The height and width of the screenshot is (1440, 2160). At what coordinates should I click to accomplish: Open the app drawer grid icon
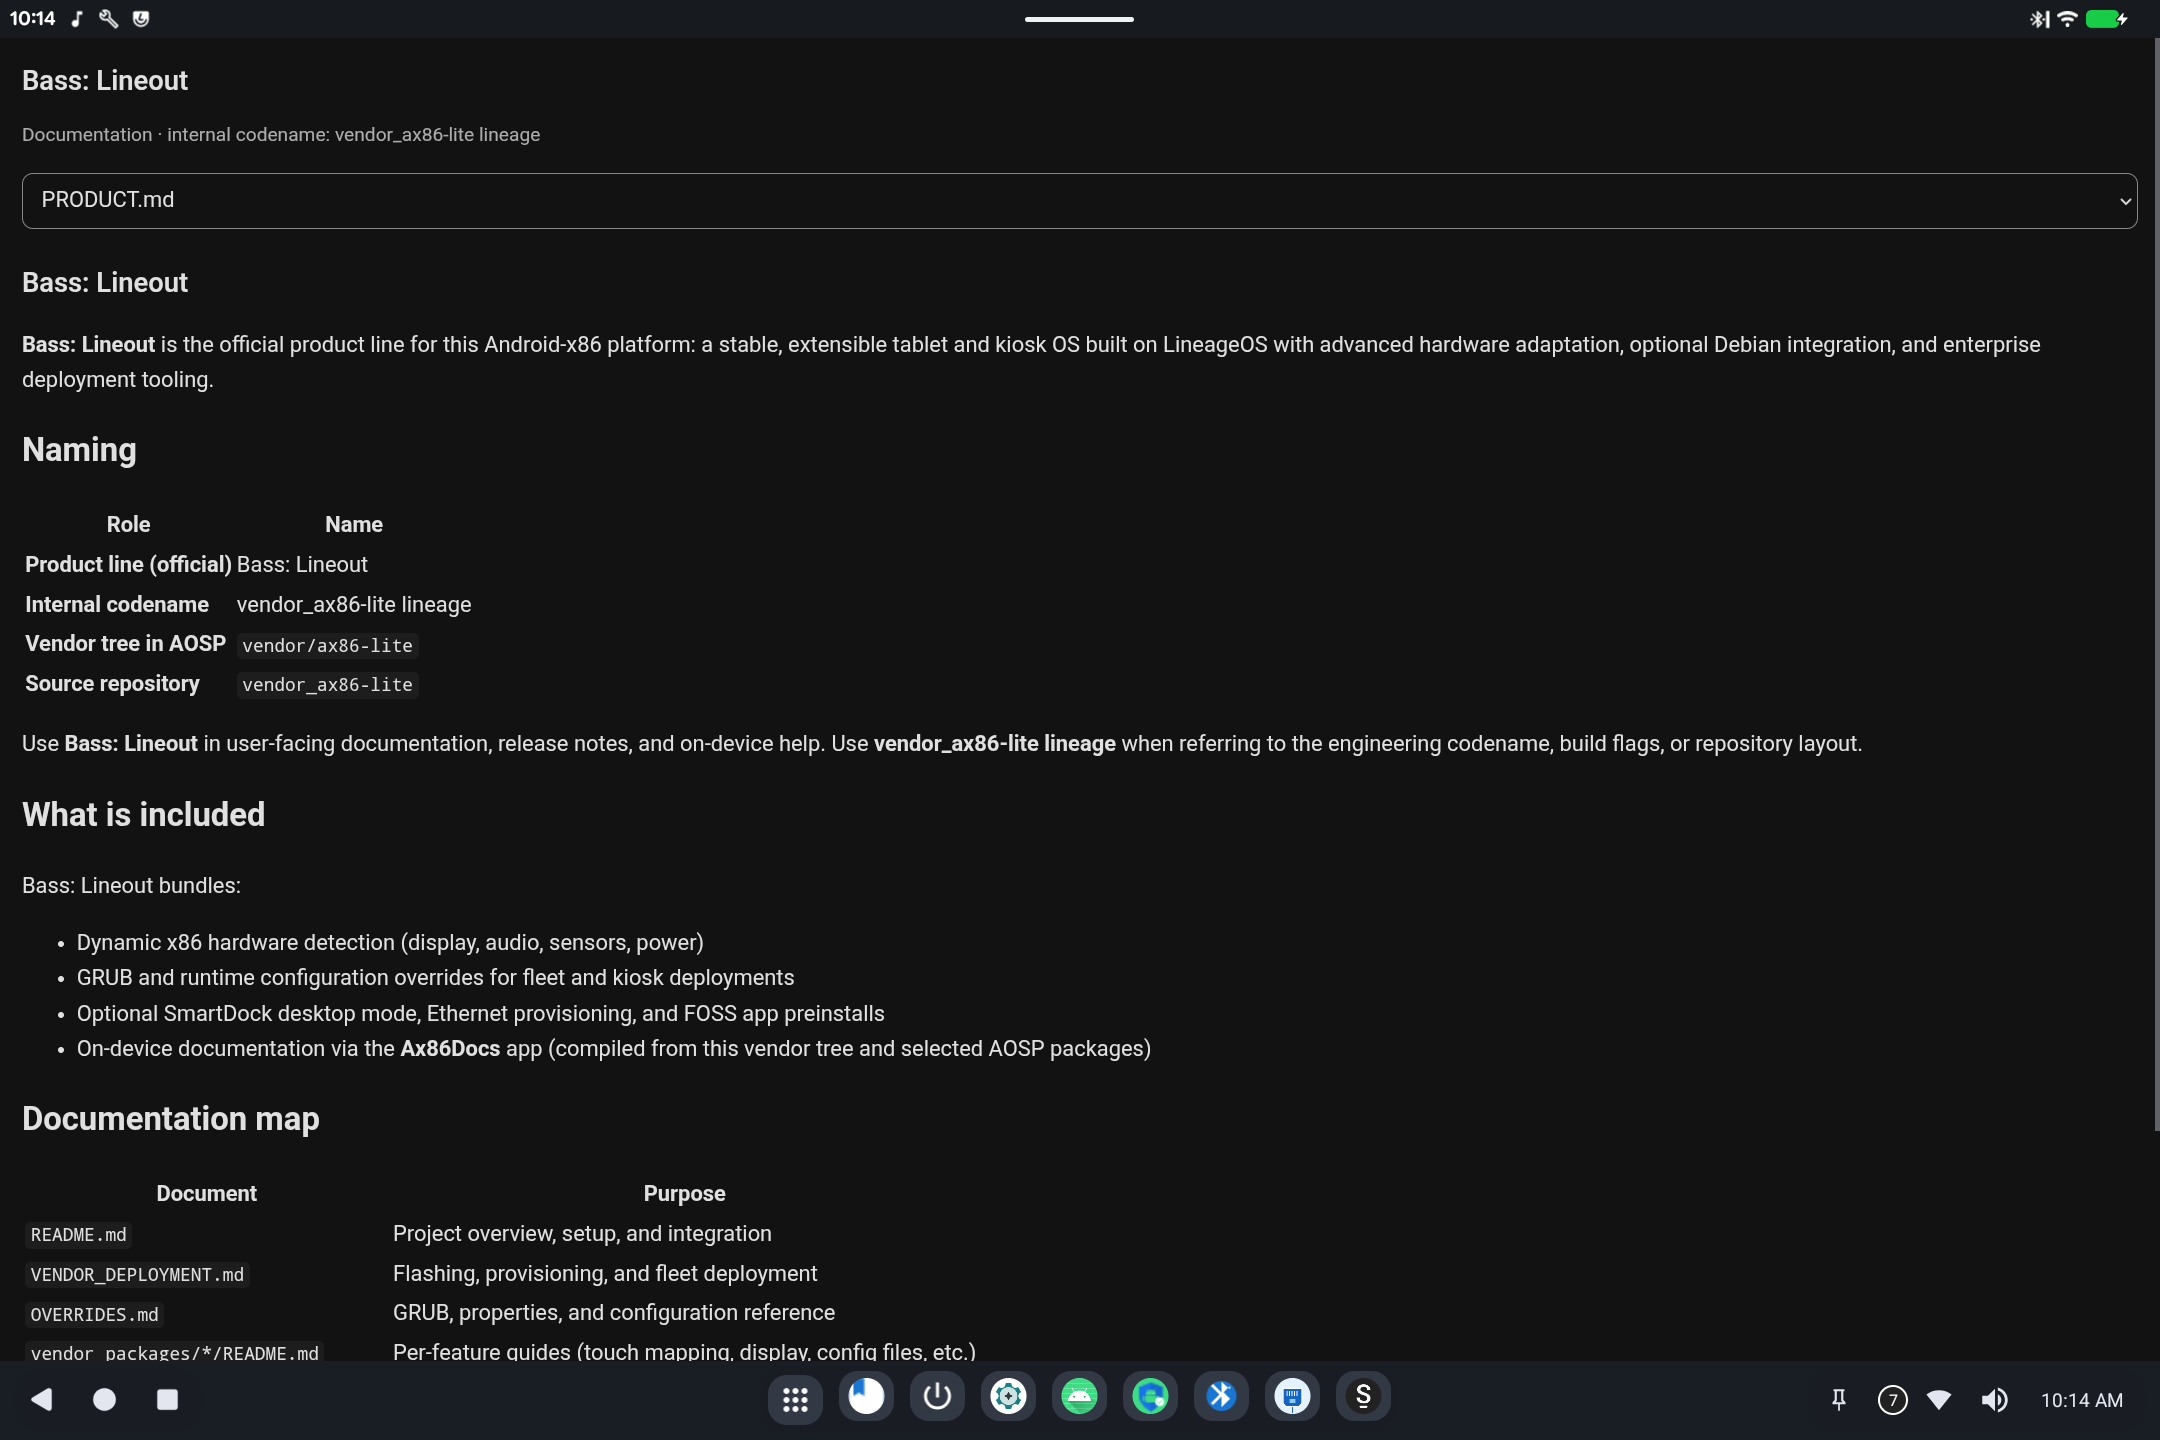pos(795,1398)
